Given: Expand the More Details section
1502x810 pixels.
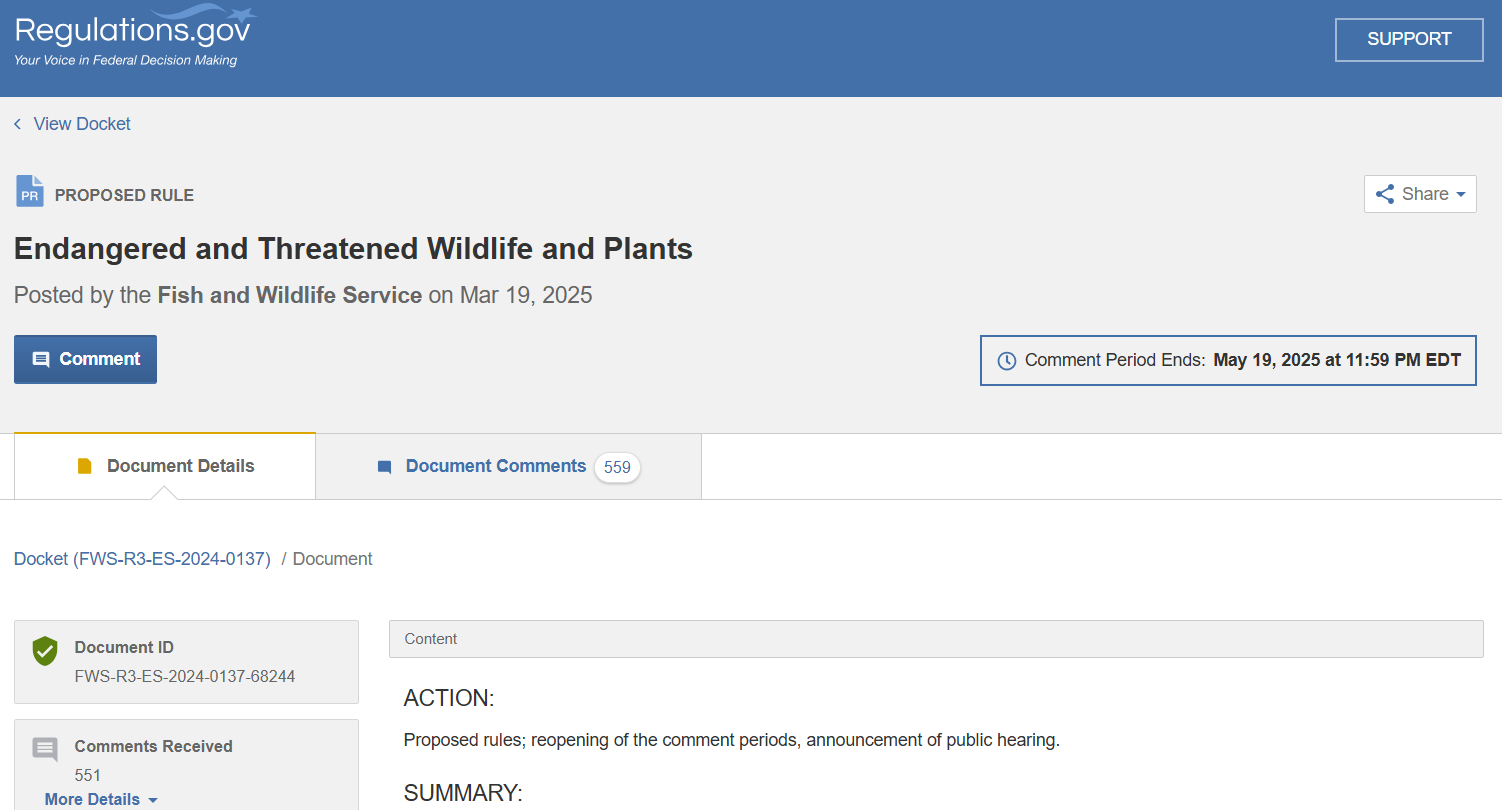Looking at the screenshot, I should click(x=101, y=799).
